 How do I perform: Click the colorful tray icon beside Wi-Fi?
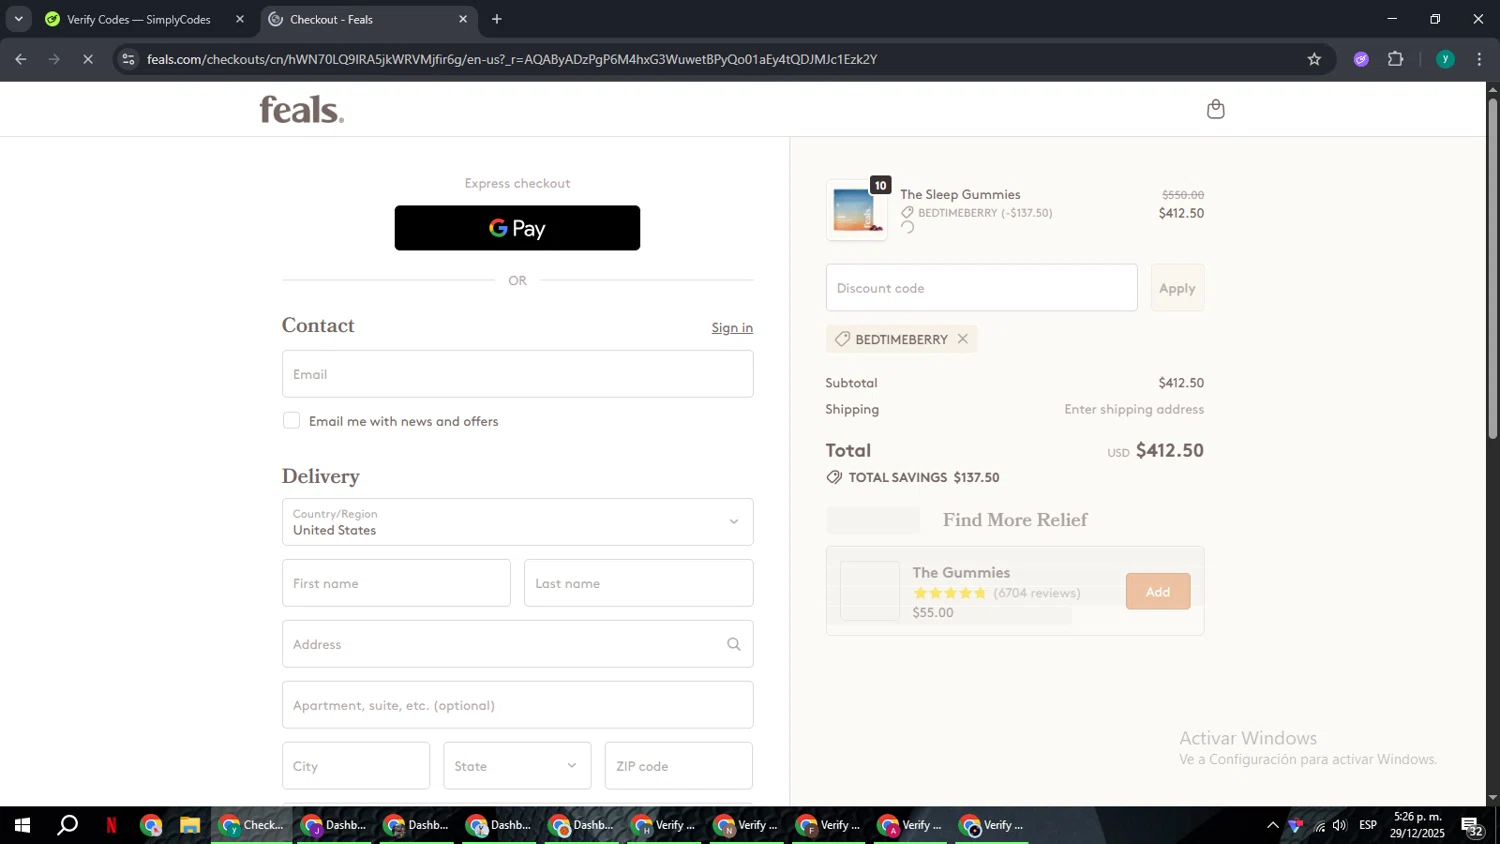click(1296, 826)
